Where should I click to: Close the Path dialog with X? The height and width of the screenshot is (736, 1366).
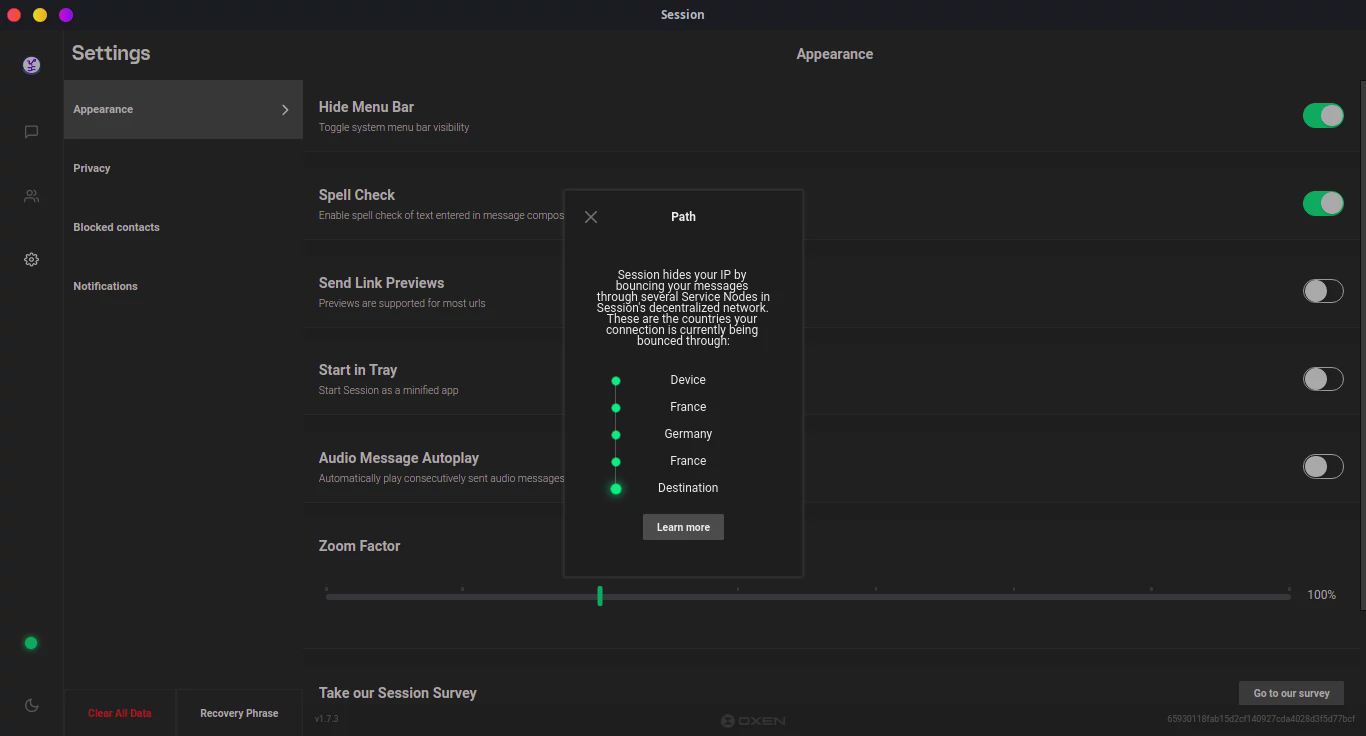tap(591, 217)
